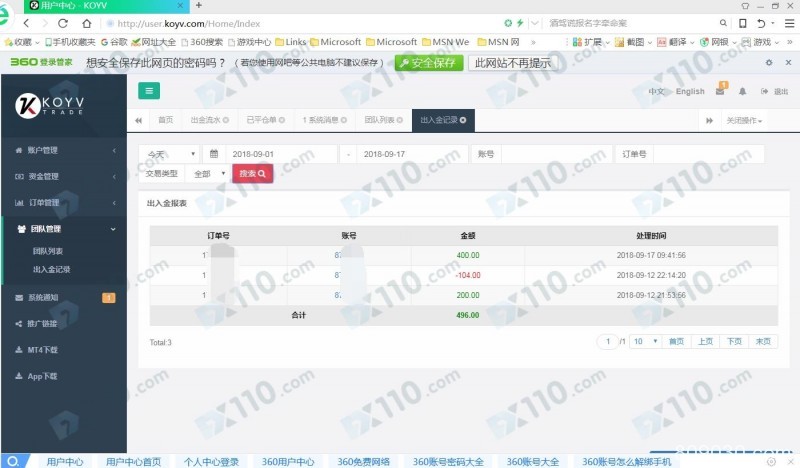This screenshot has height=468, width=800.
Task: Switch language to English
Action: pyautogui.click(x=690, y=91)
